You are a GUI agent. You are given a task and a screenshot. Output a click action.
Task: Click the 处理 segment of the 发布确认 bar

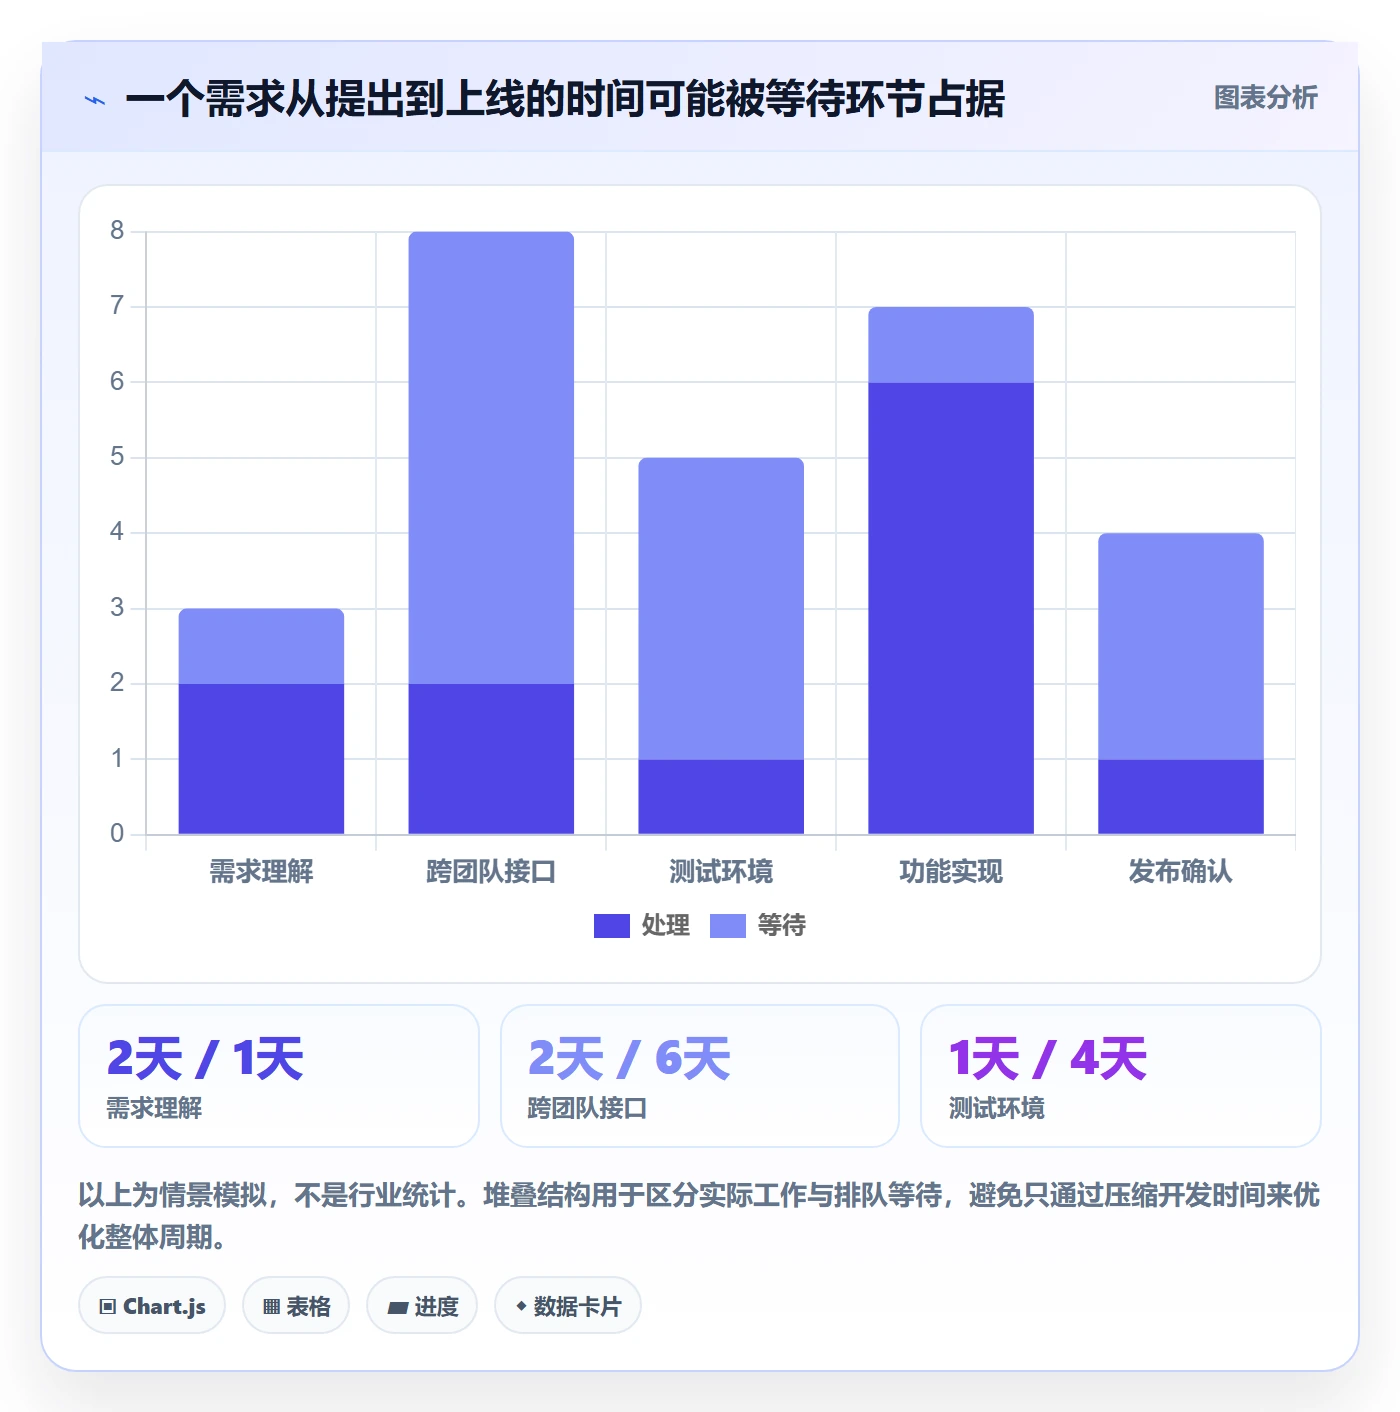click(1181, 797)
